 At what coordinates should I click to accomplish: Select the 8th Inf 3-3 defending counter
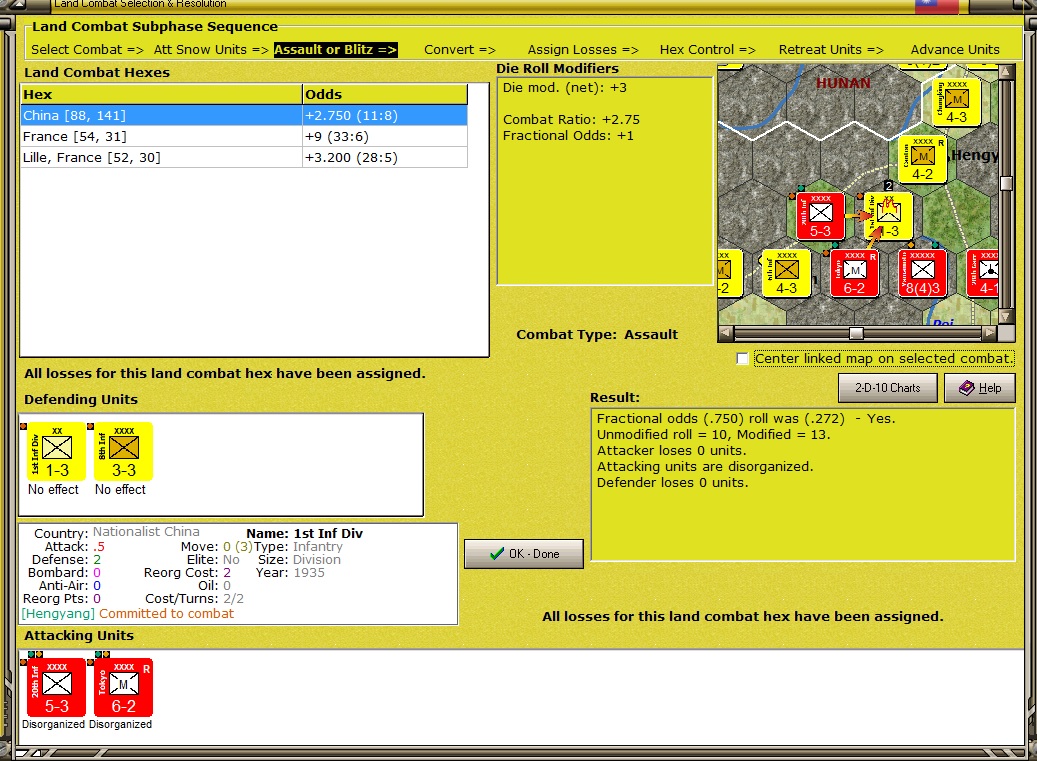pos(124,452)
